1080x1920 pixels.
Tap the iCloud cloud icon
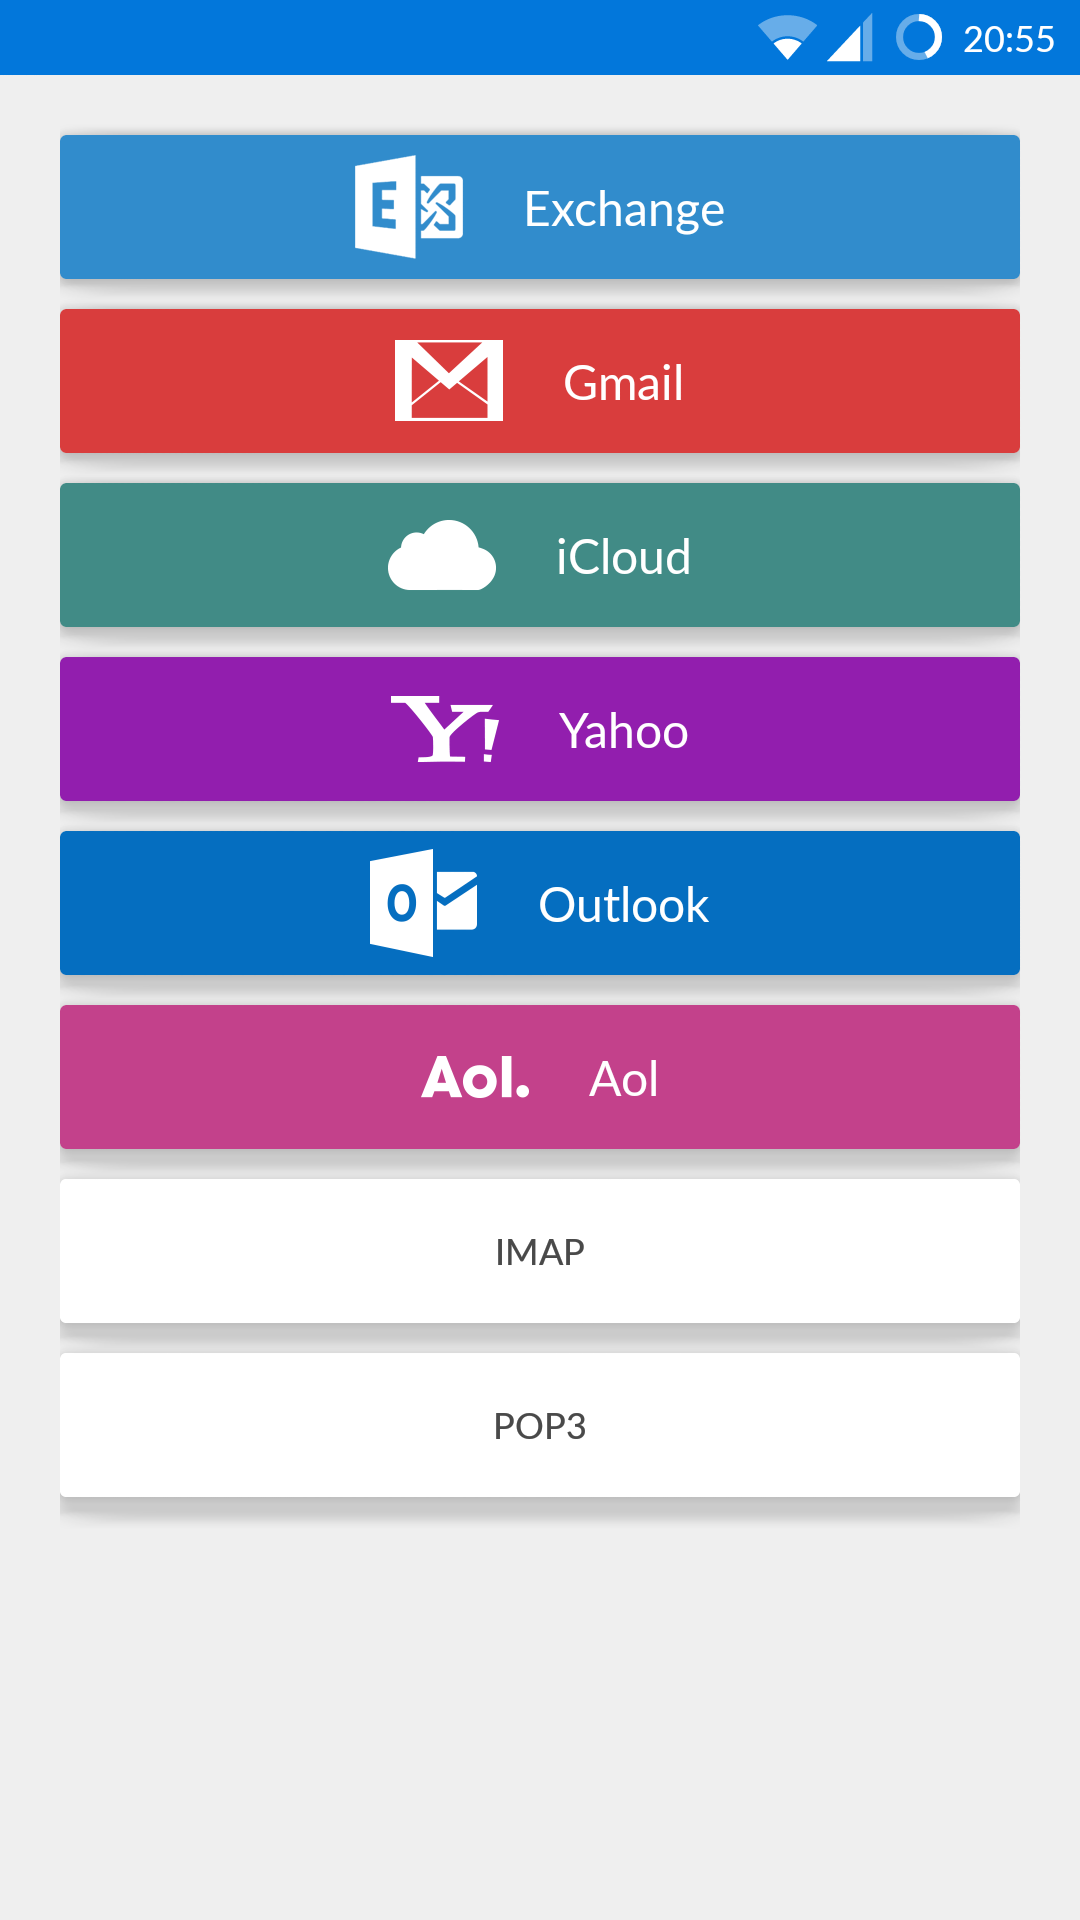coord(442,555)
